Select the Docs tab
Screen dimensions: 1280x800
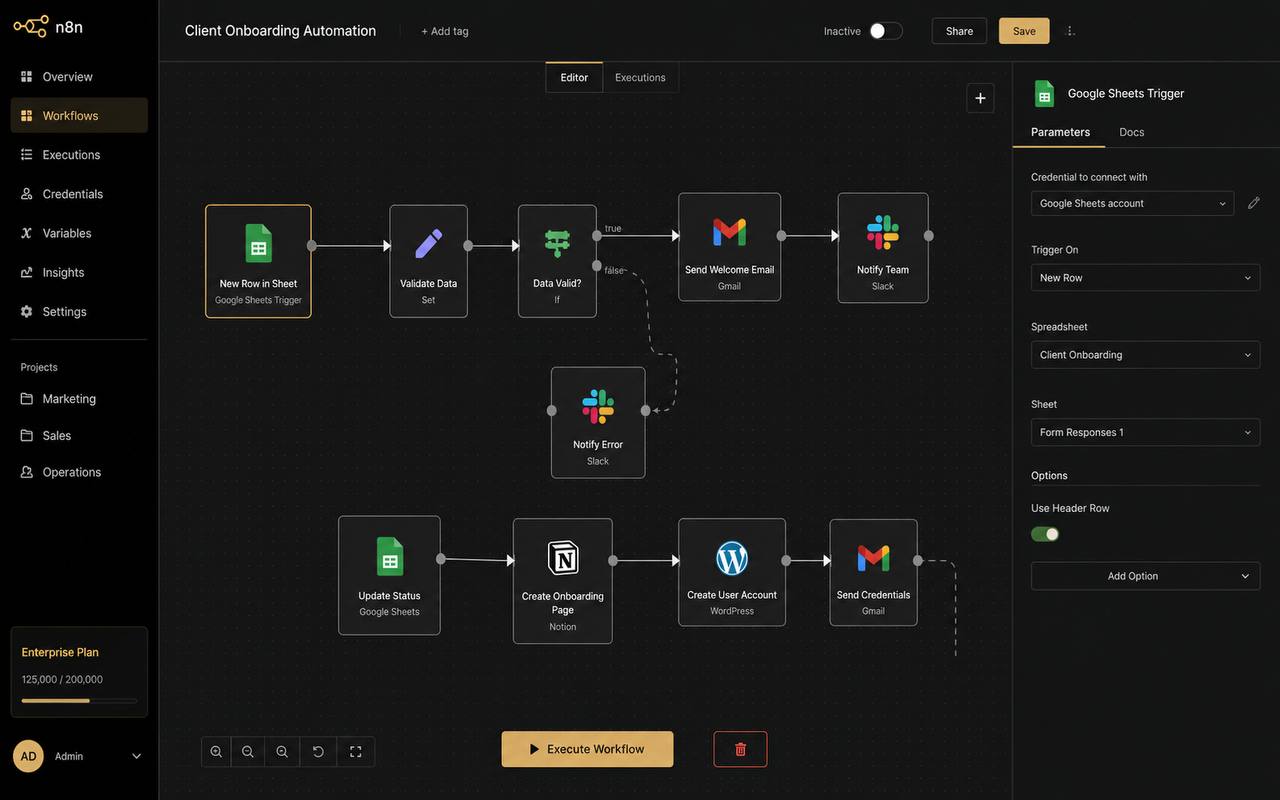(1131, 132)
